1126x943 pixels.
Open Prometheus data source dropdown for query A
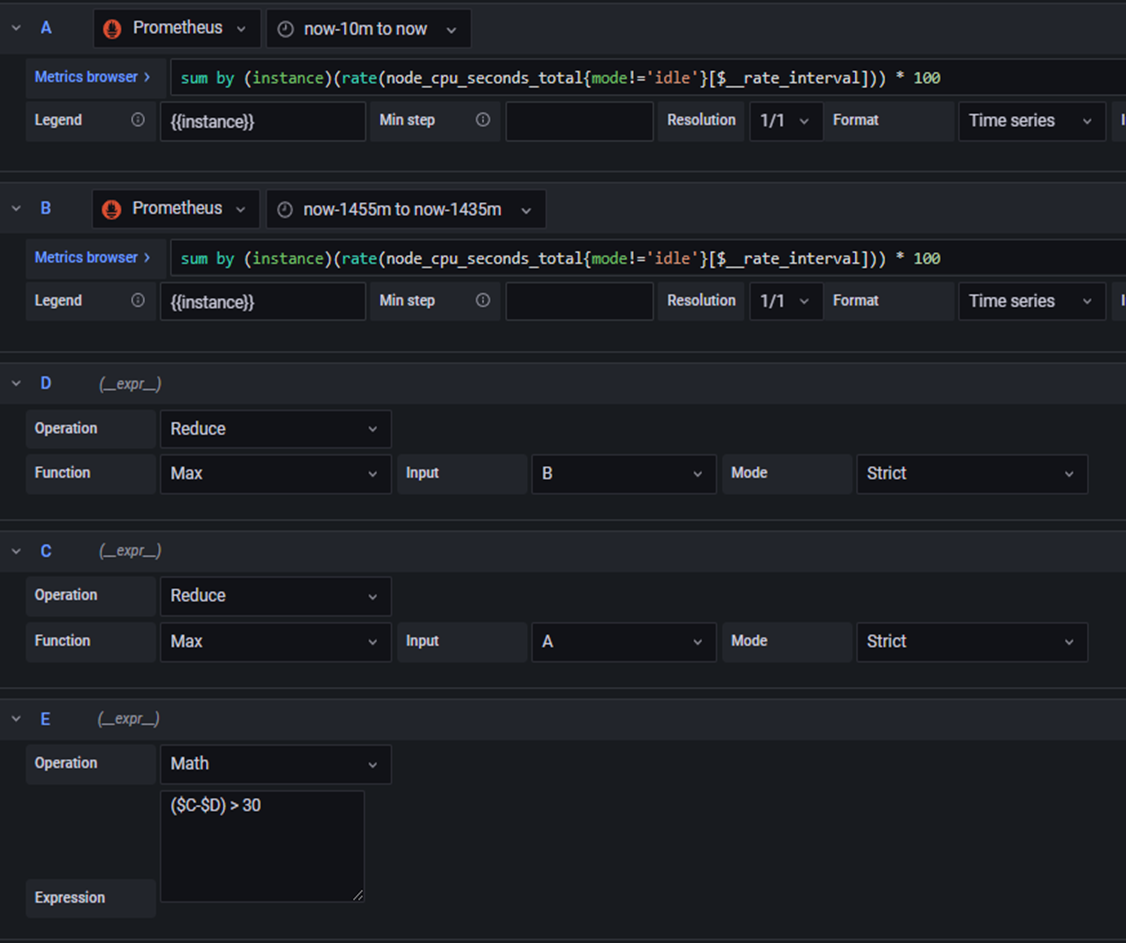click(177, 29)
